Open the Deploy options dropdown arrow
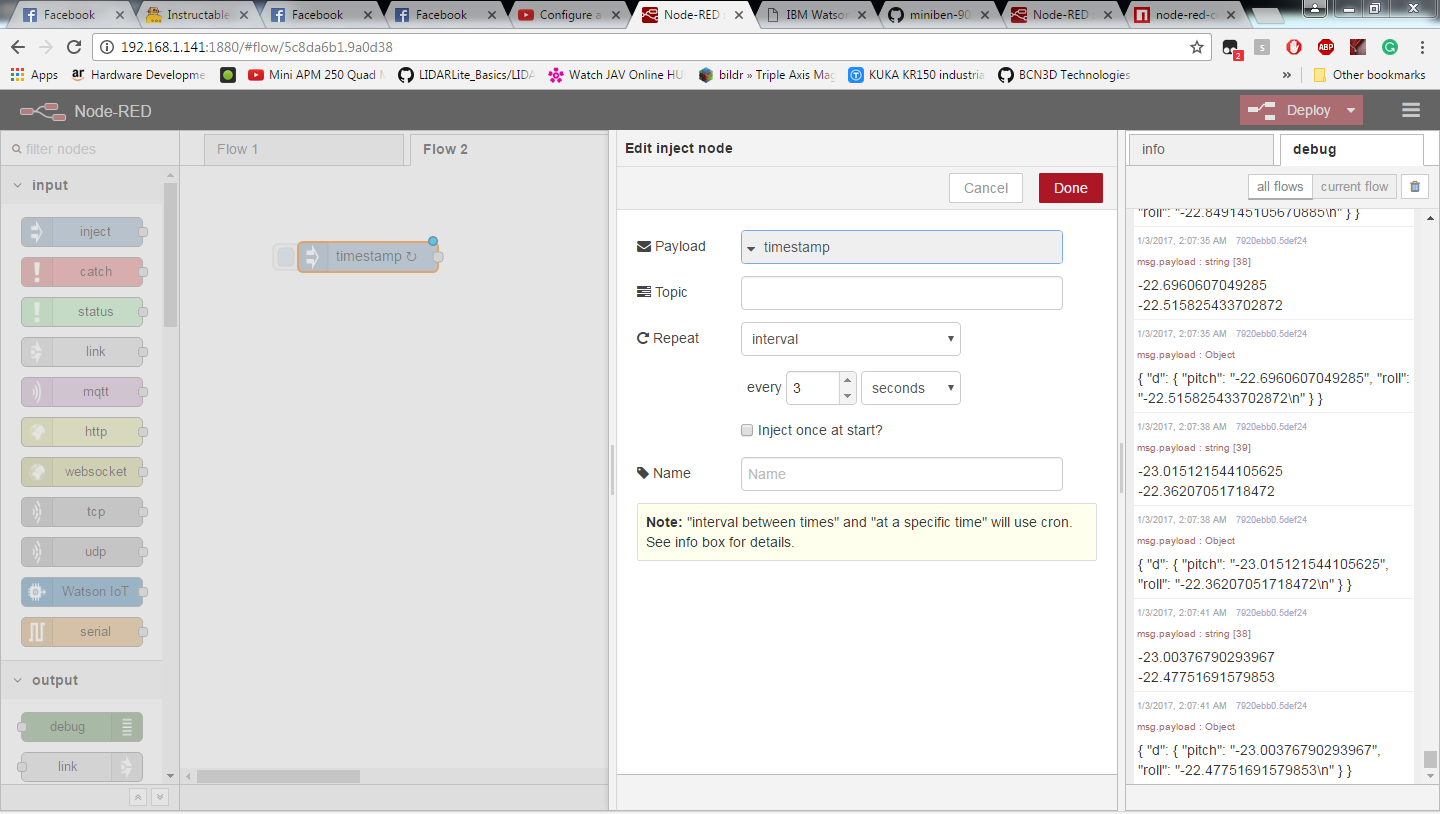 (x=1351, y=111)
